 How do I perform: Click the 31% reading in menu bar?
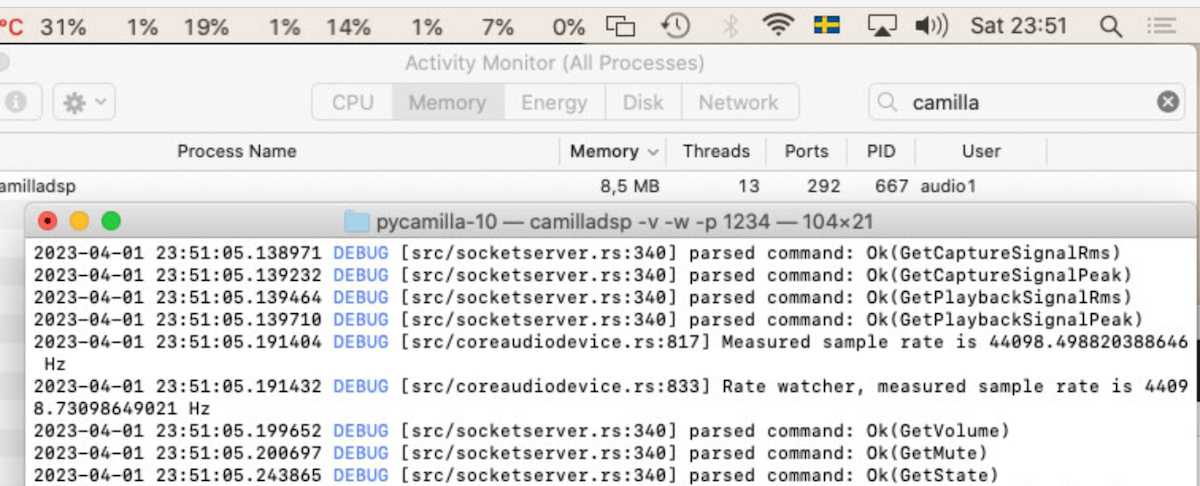63,27
